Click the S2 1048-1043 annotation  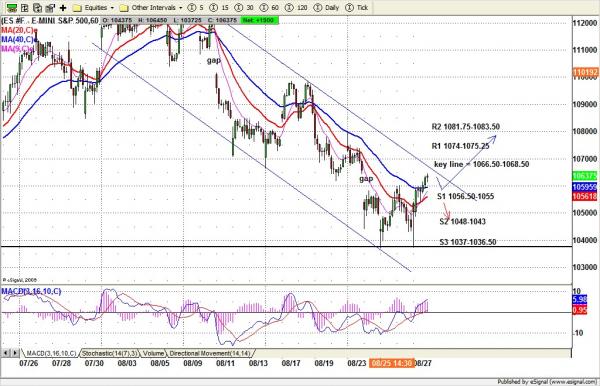tap(463, 222)
